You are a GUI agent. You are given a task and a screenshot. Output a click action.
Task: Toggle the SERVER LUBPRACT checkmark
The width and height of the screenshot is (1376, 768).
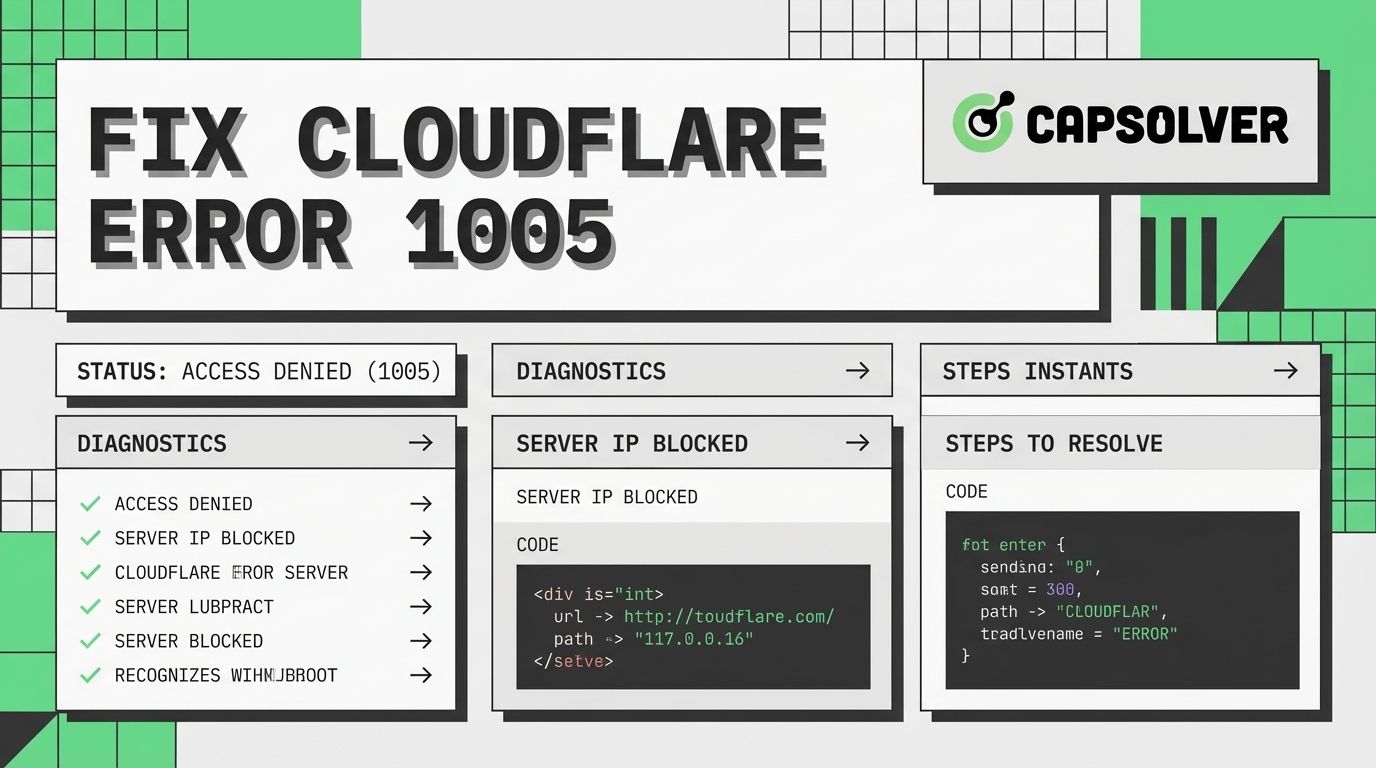[90, 607]
